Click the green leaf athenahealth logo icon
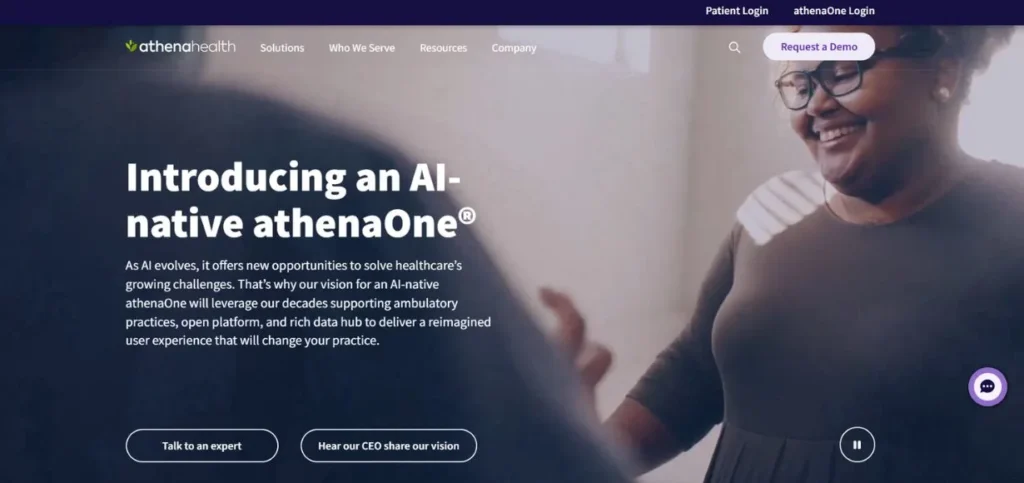 point(131,46)
